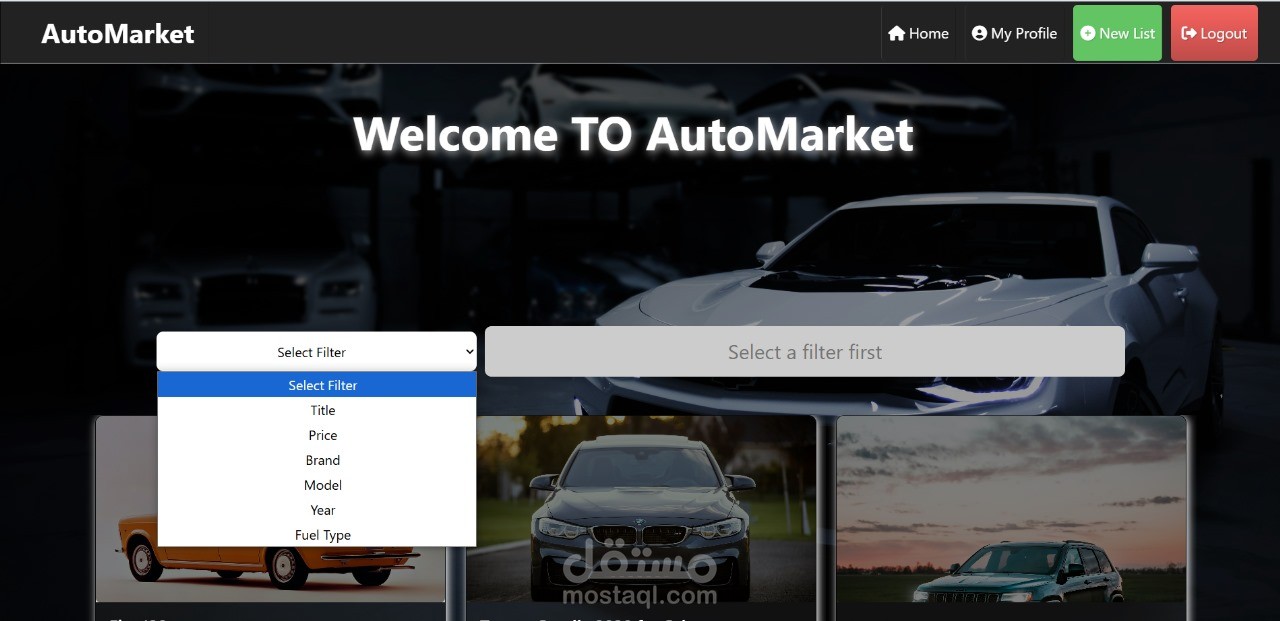The height and width of the screenshot is (621, 1280).
Task: Click the plus icon on New List
Action: pyautogui.click(x=1088, y=33)
